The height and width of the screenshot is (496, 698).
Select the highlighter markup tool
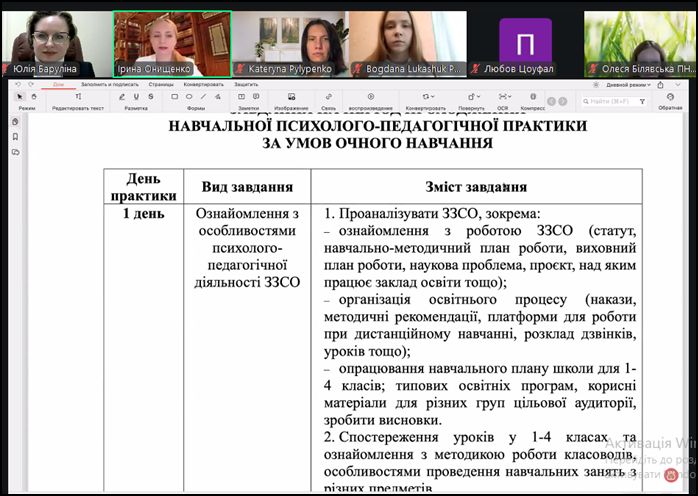pyautogui.click(x=122, y=97)
